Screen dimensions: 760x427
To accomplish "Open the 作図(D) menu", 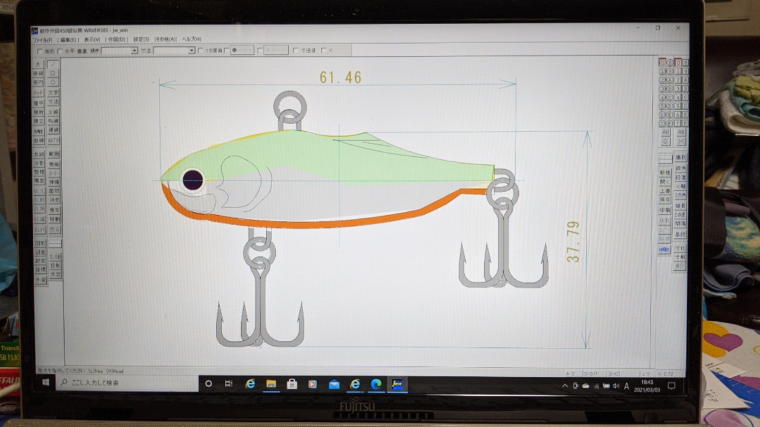I will [116, 39].
